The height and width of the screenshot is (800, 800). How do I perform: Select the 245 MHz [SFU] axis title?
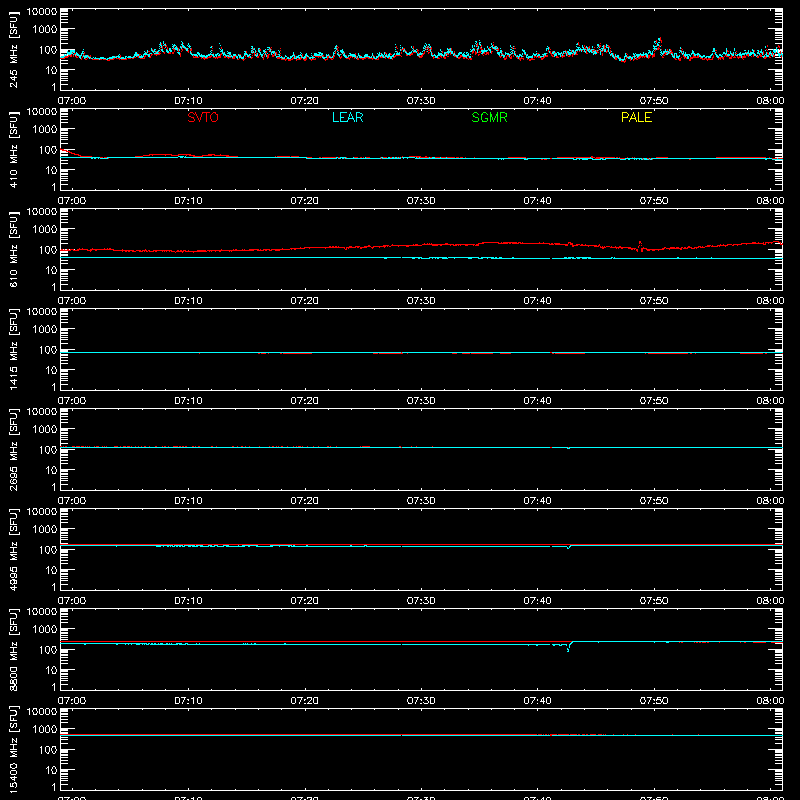14,49
